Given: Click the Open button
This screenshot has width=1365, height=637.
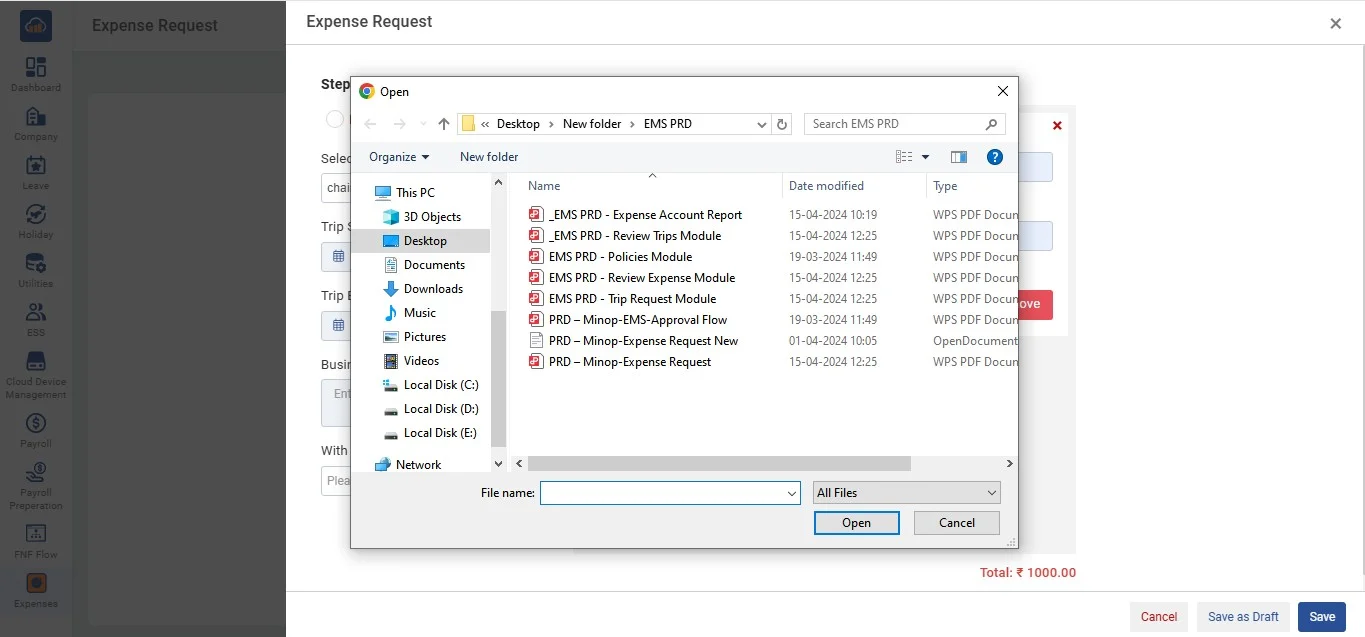Looking at the screenshot, I should coord(856,523).
